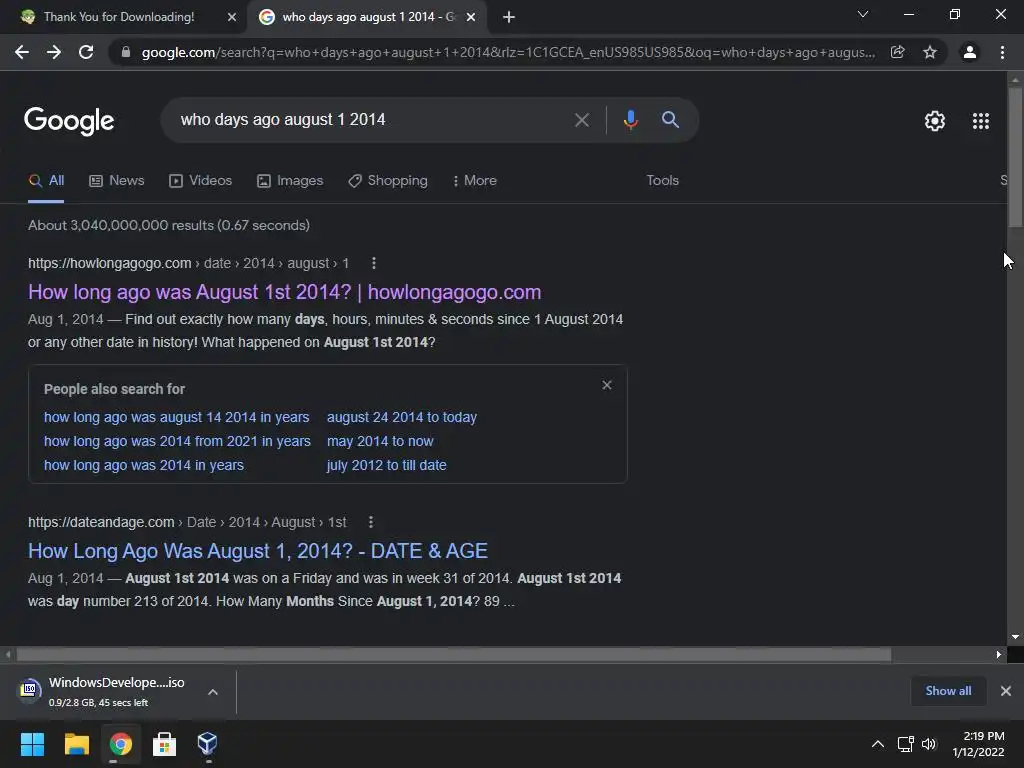Screen dimensions: 1024x768
Task: Clear the Google search query
Action: pos(581,120)
